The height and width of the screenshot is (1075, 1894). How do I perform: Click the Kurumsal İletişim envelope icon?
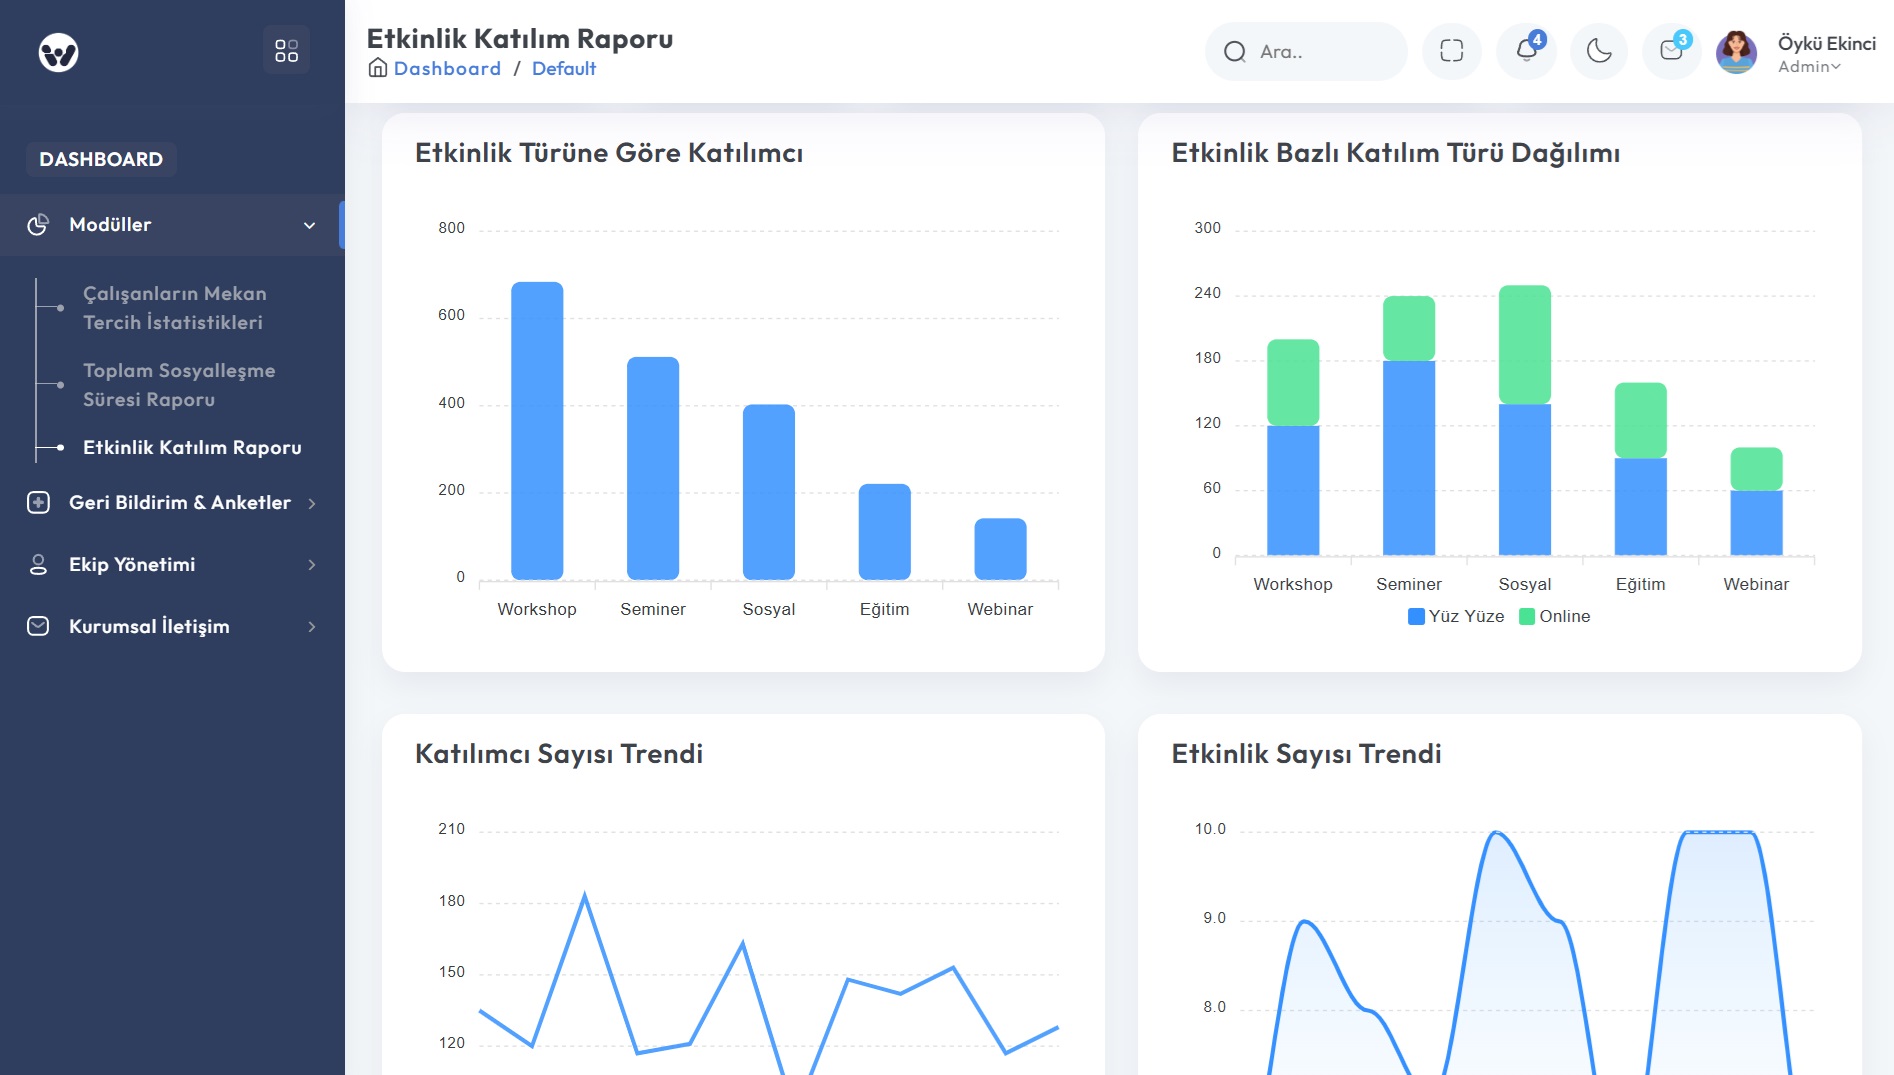[38, 627]
